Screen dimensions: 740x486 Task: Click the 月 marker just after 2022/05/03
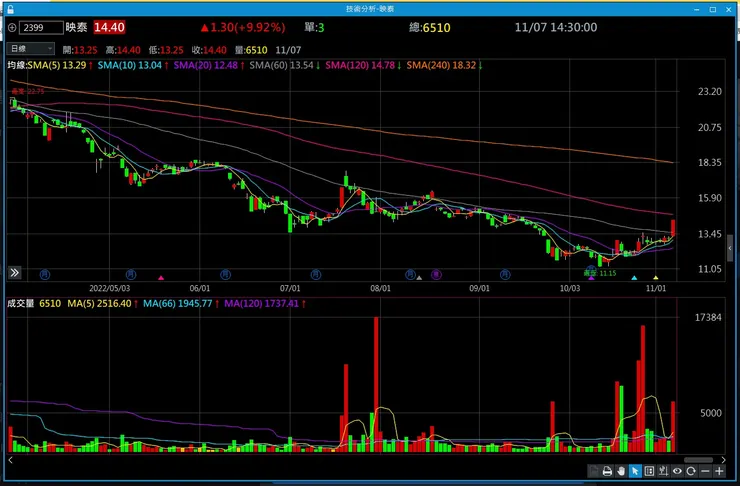[131, 274]
